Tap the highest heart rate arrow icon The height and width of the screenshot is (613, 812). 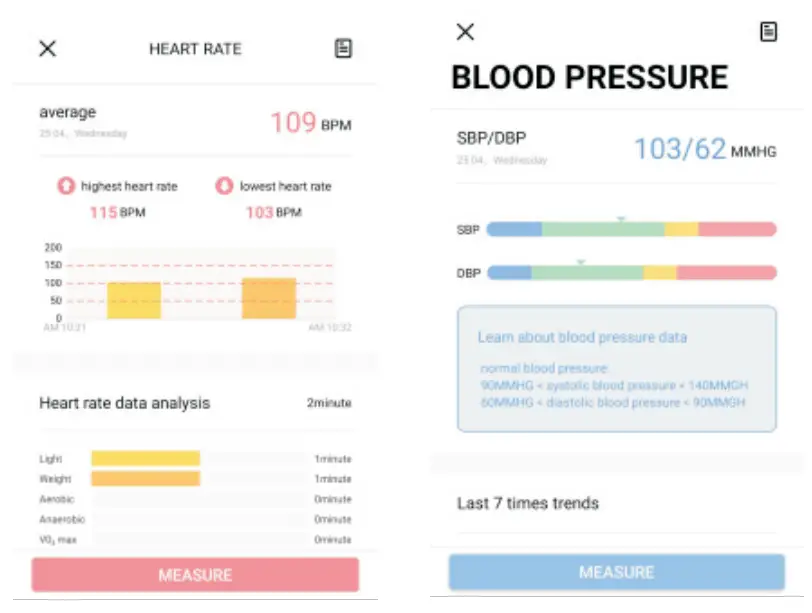coord(66,186)
